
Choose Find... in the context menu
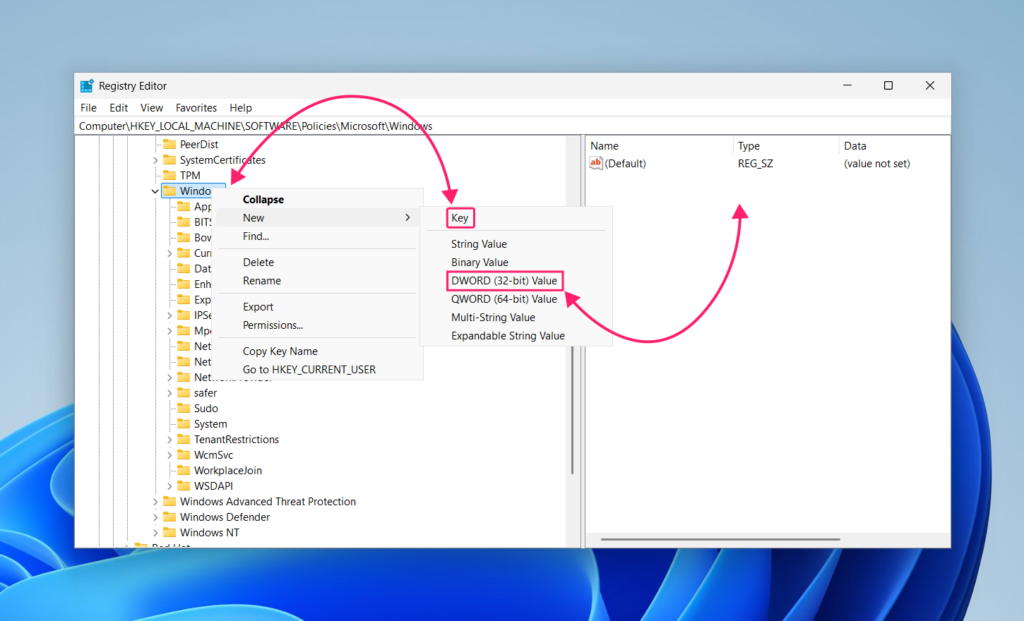point(318,236)
